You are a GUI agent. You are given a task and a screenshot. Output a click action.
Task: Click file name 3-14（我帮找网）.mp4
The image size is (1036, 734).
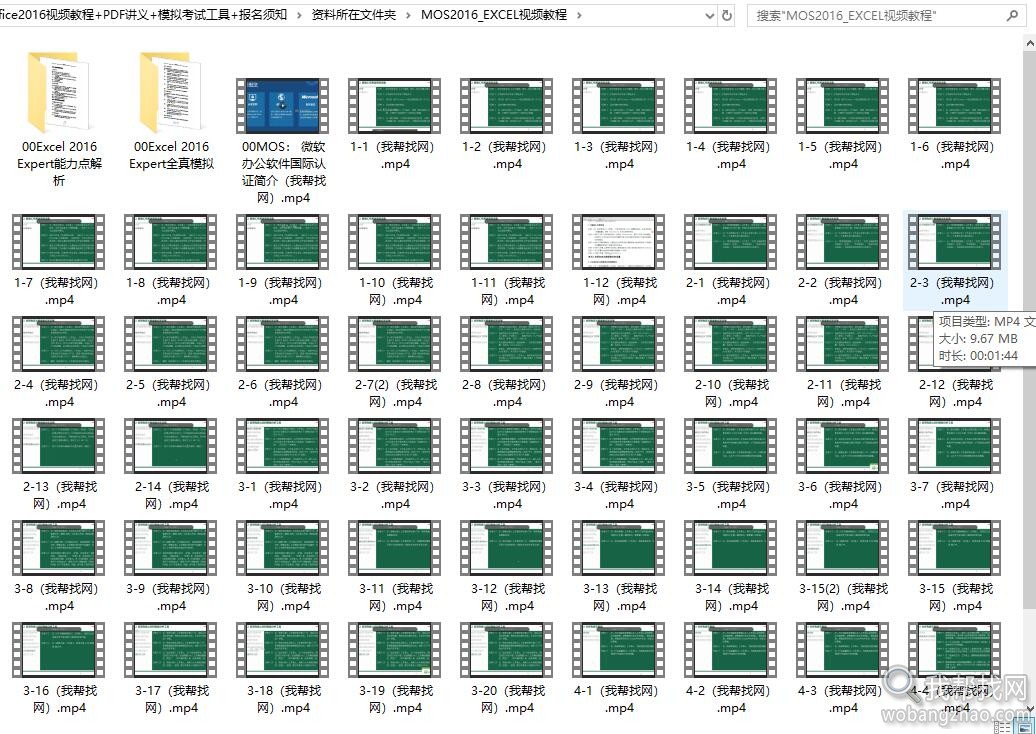pos(731,597)
